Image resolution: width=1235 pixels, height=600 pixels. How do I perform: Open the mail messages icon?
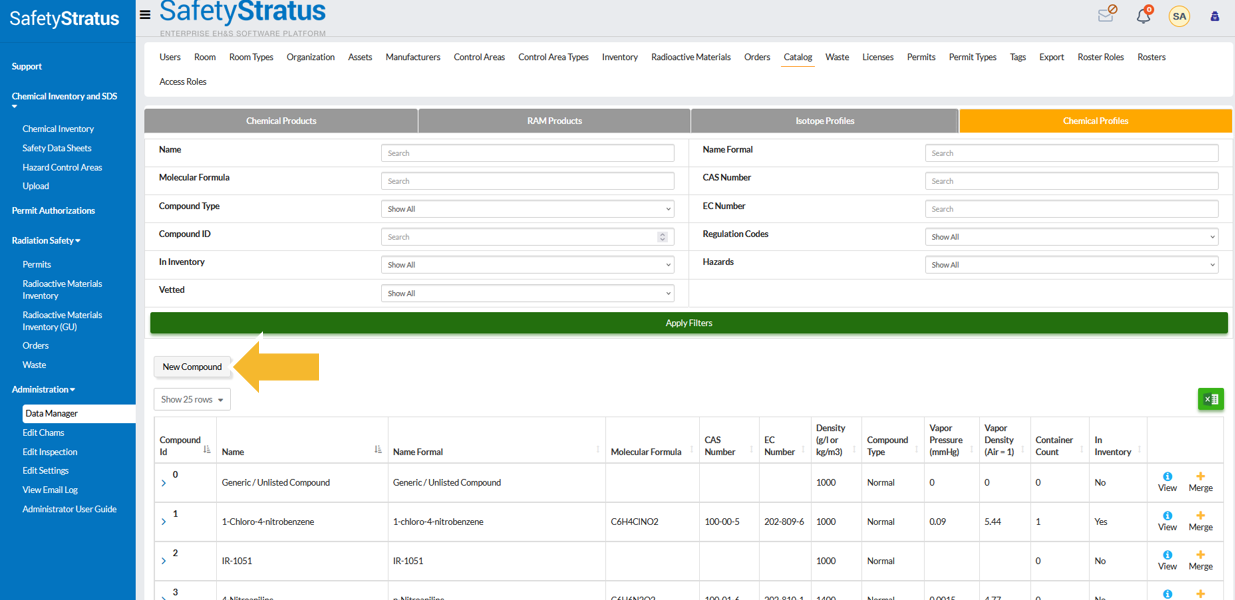(1107, 14)
